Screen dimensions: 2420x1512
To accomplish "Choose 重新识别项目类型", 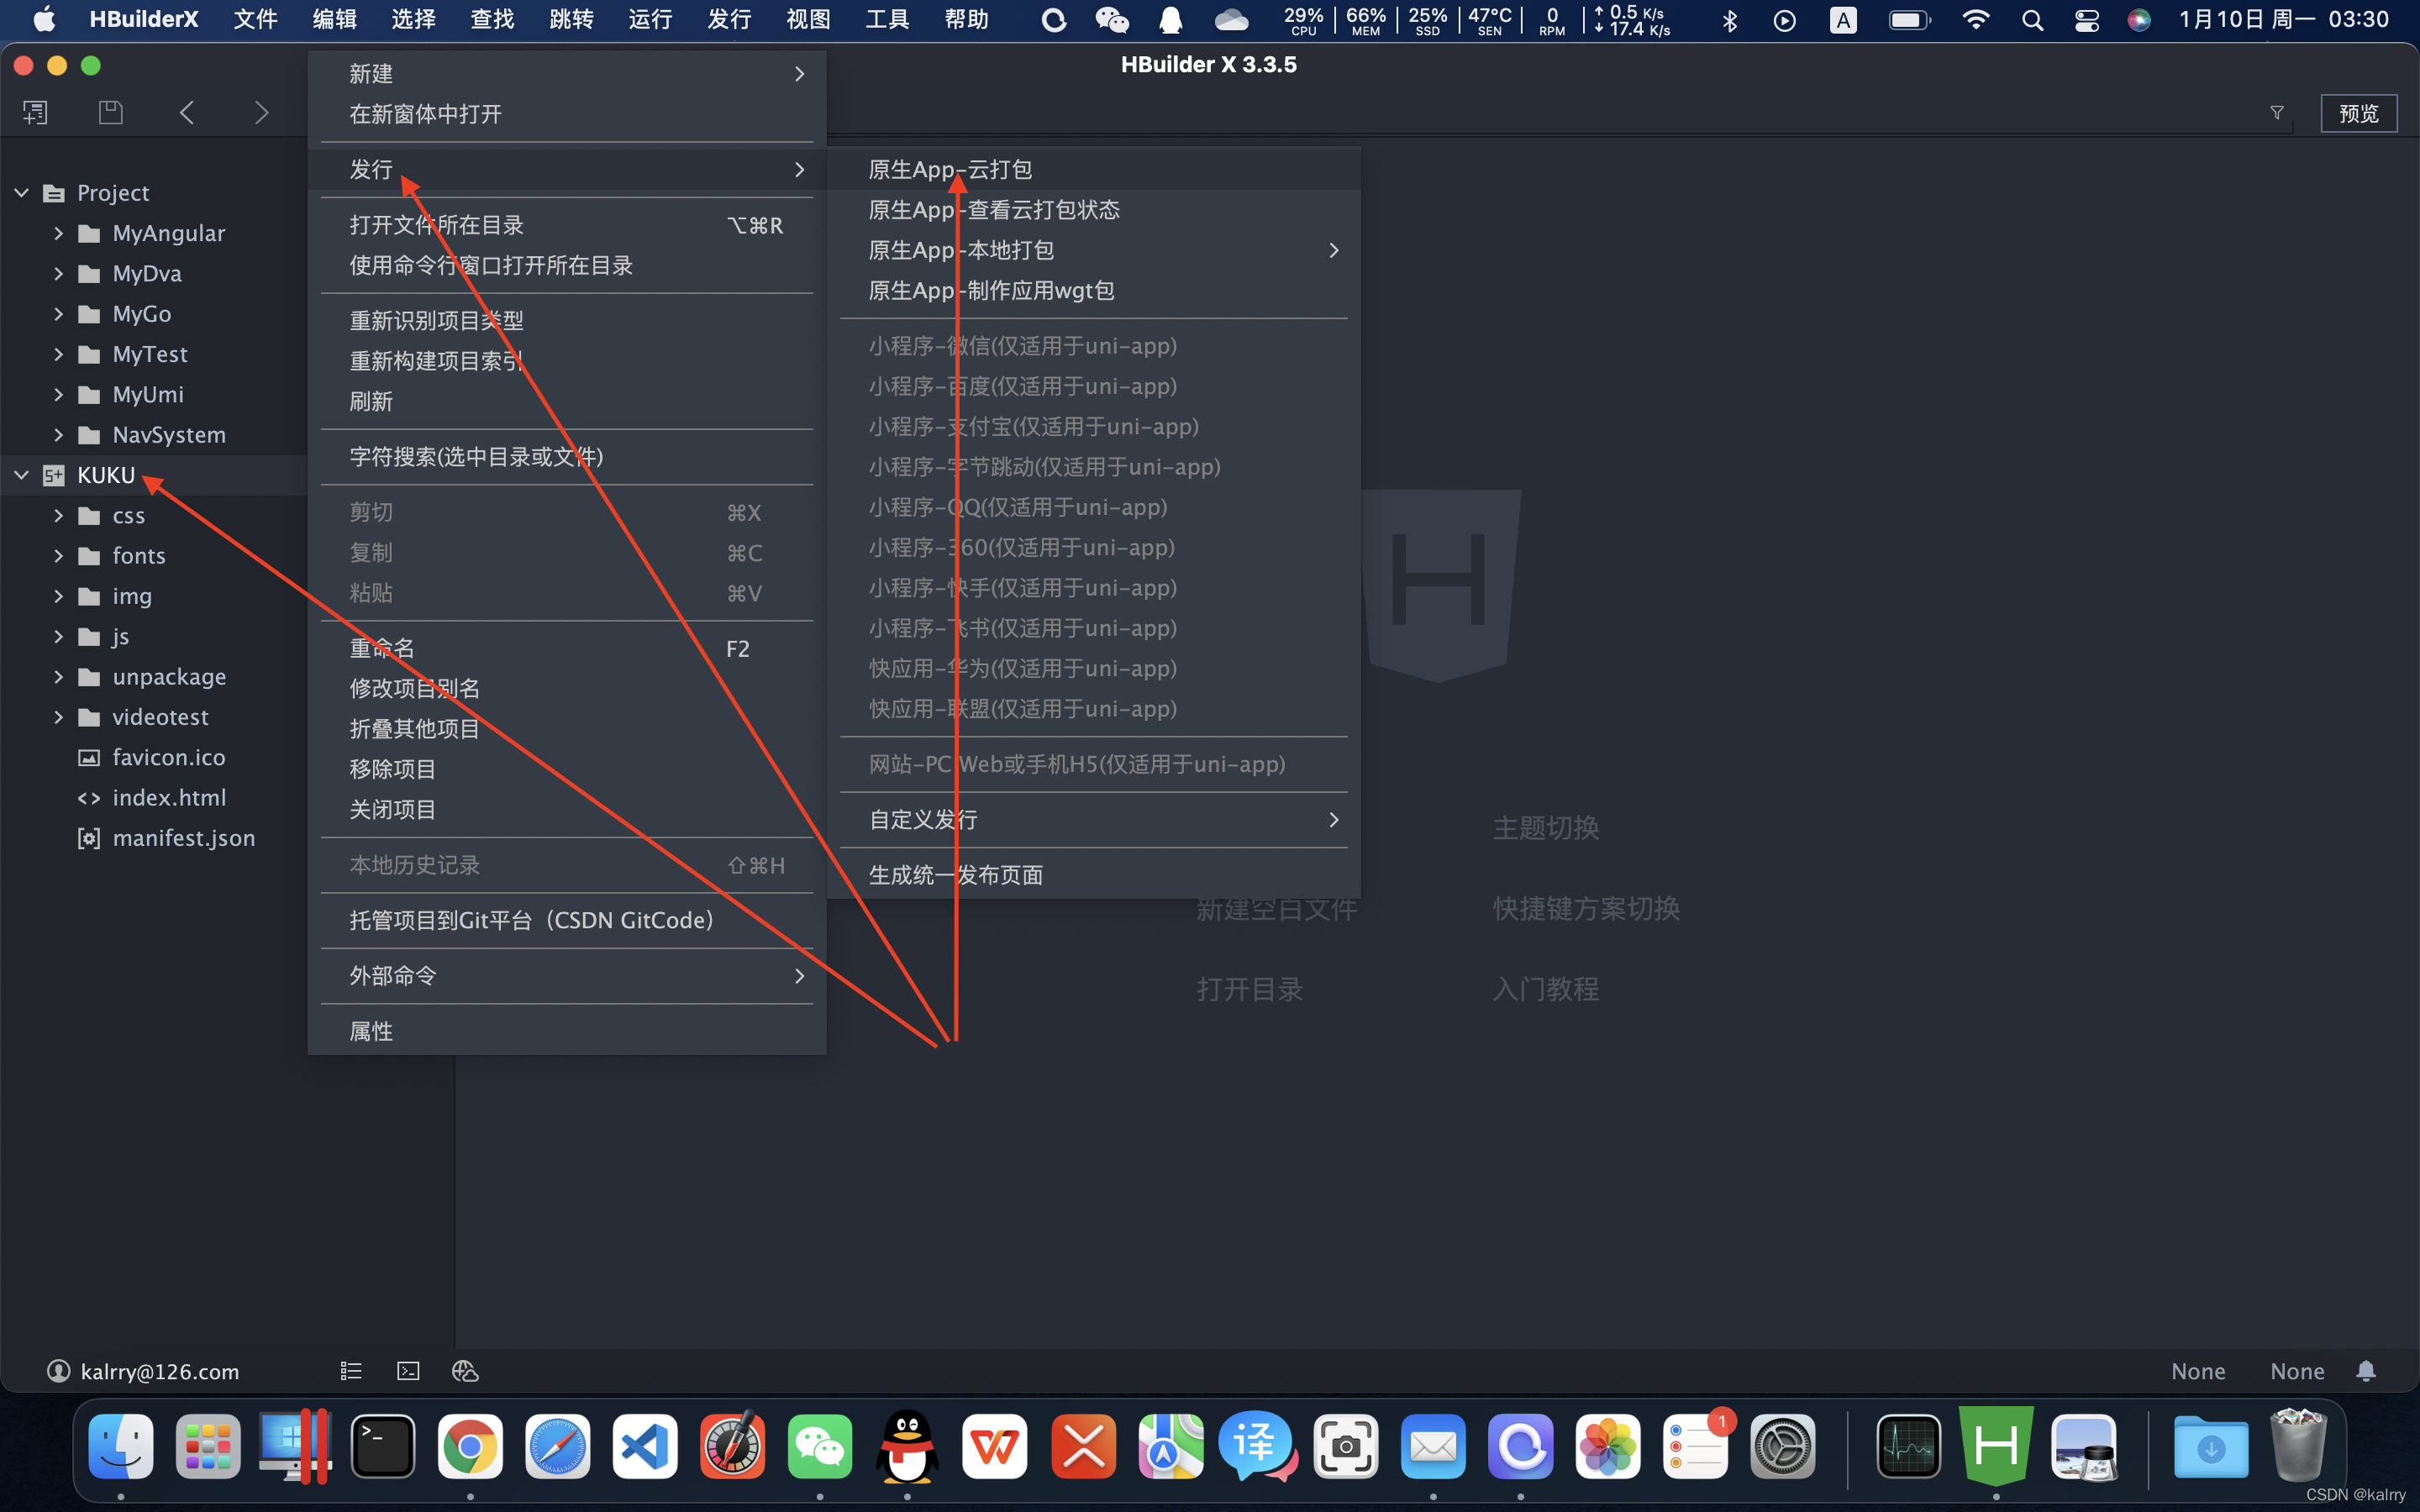I will (x=567, y=321).
